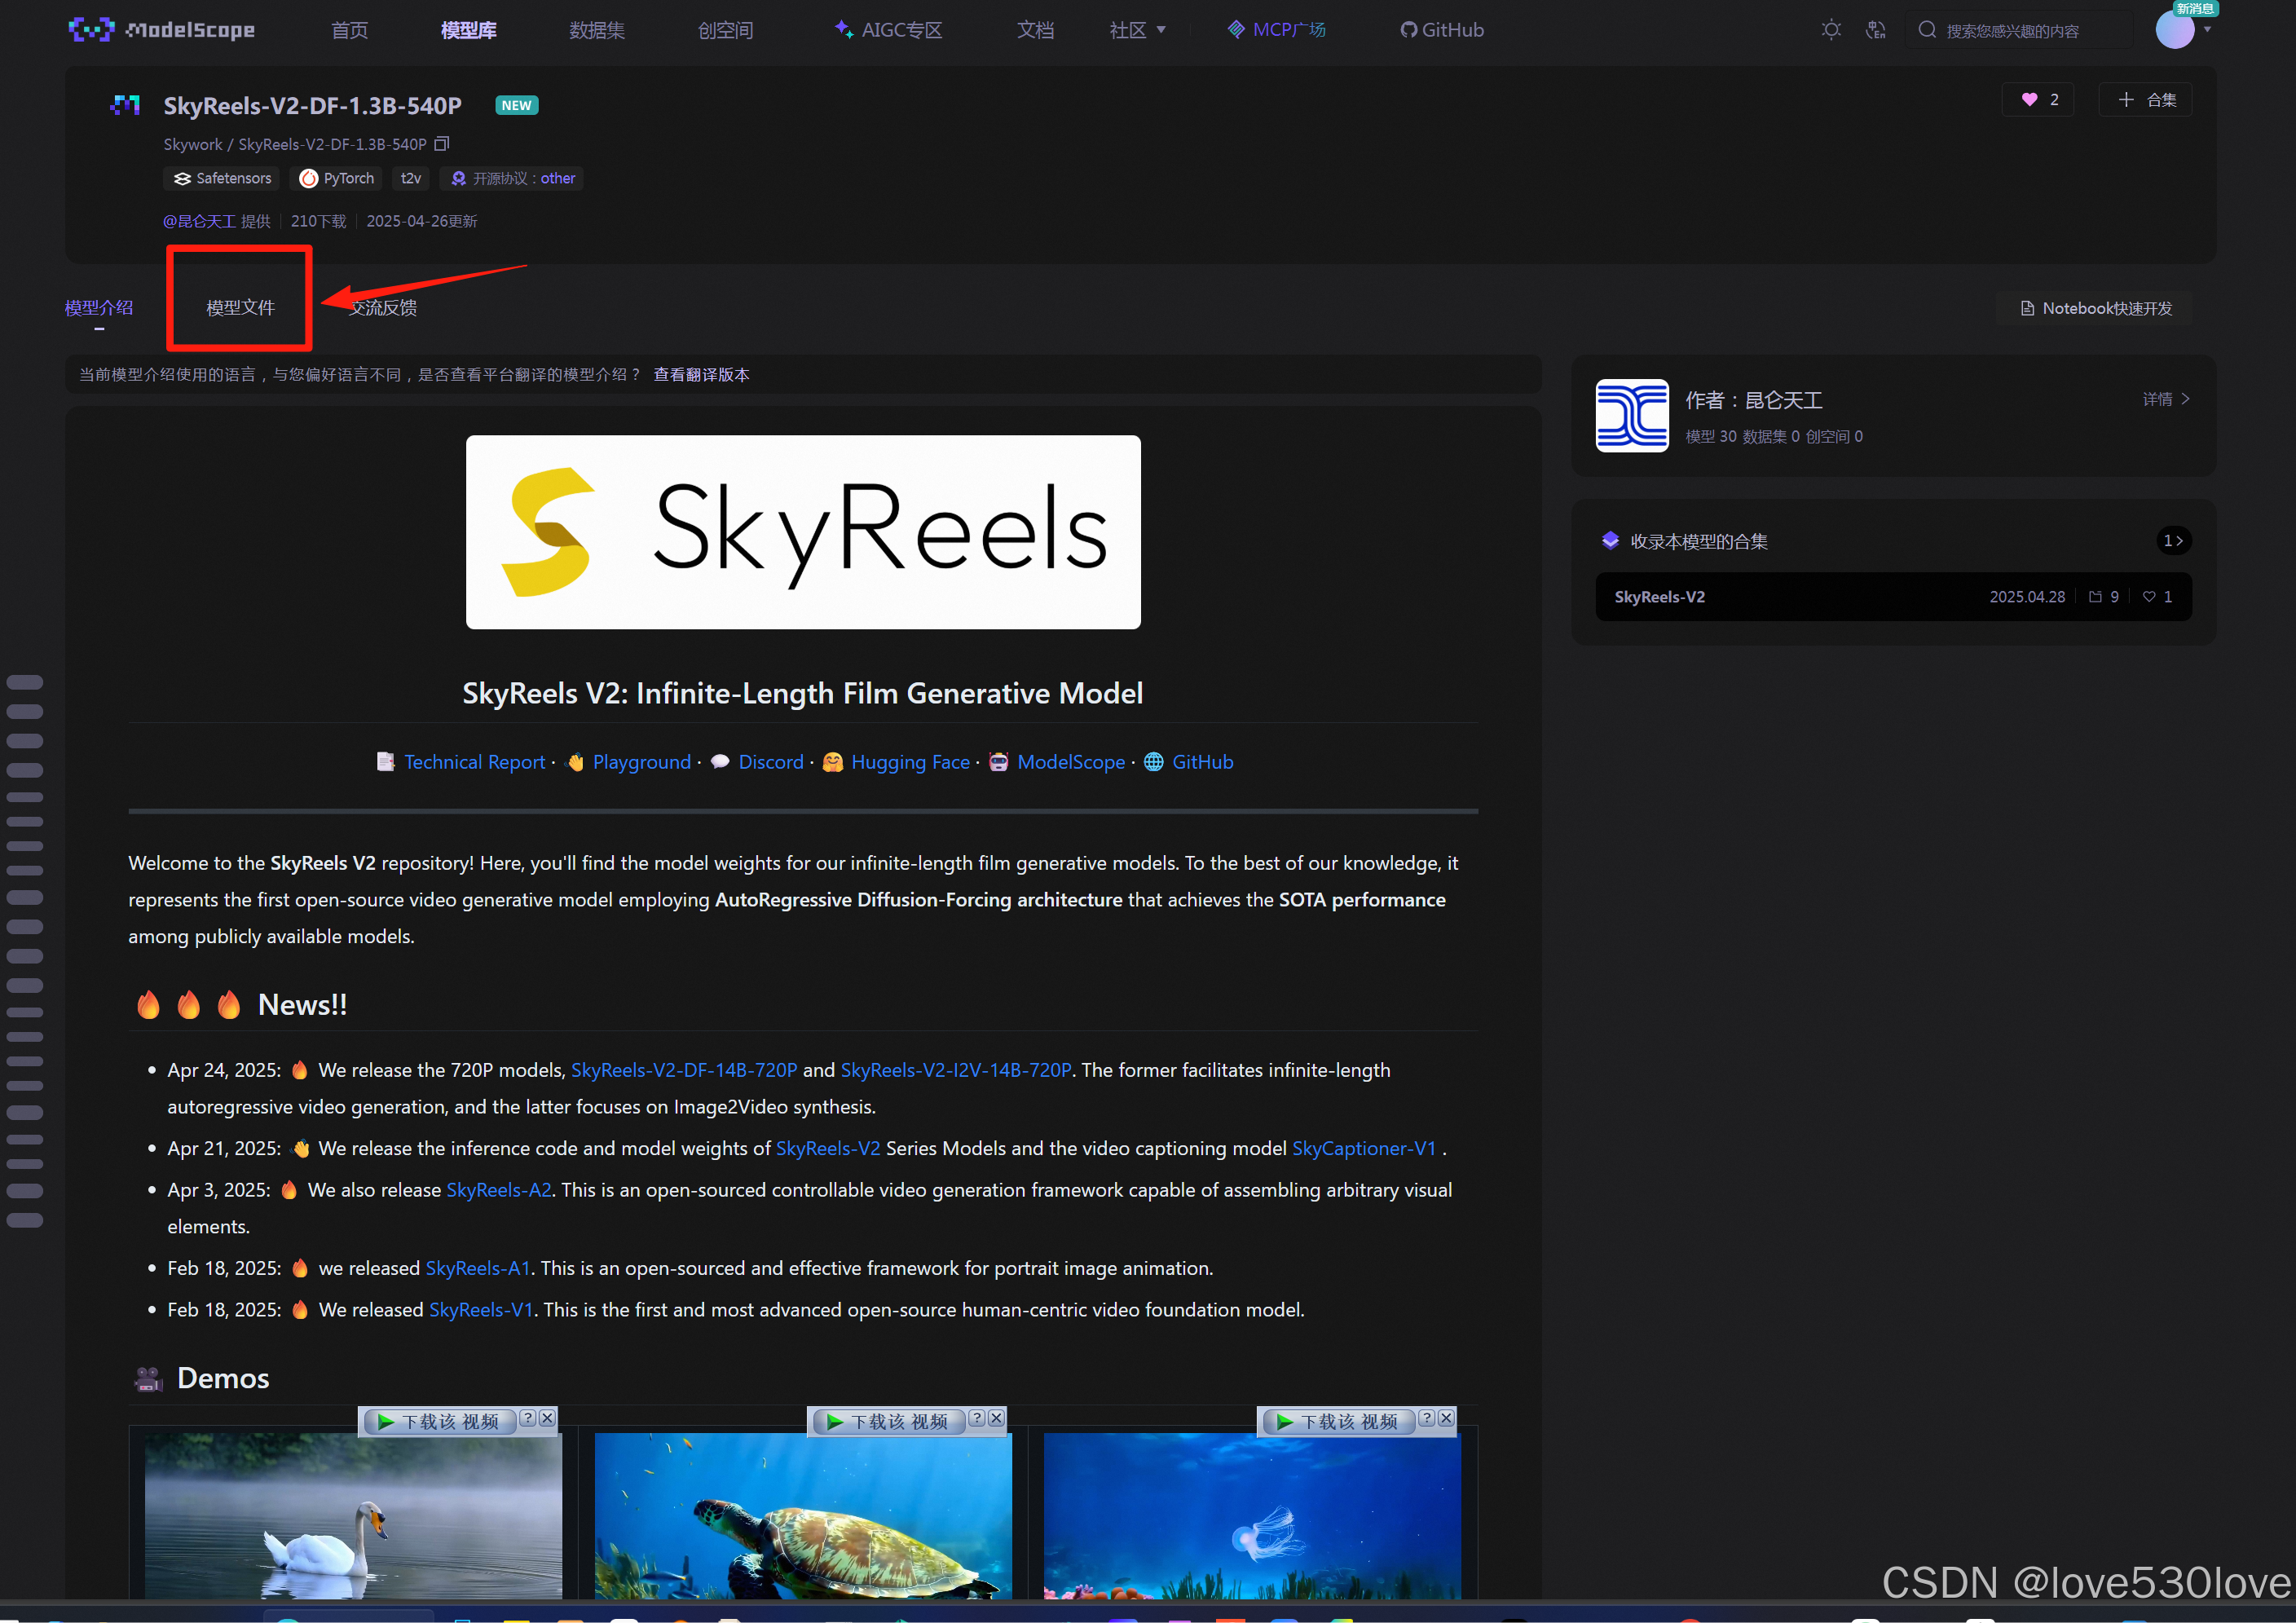This screenshot has height=1623, width=2296.
Task: Click the search magnifier icon
Action: click(1926, 30)
